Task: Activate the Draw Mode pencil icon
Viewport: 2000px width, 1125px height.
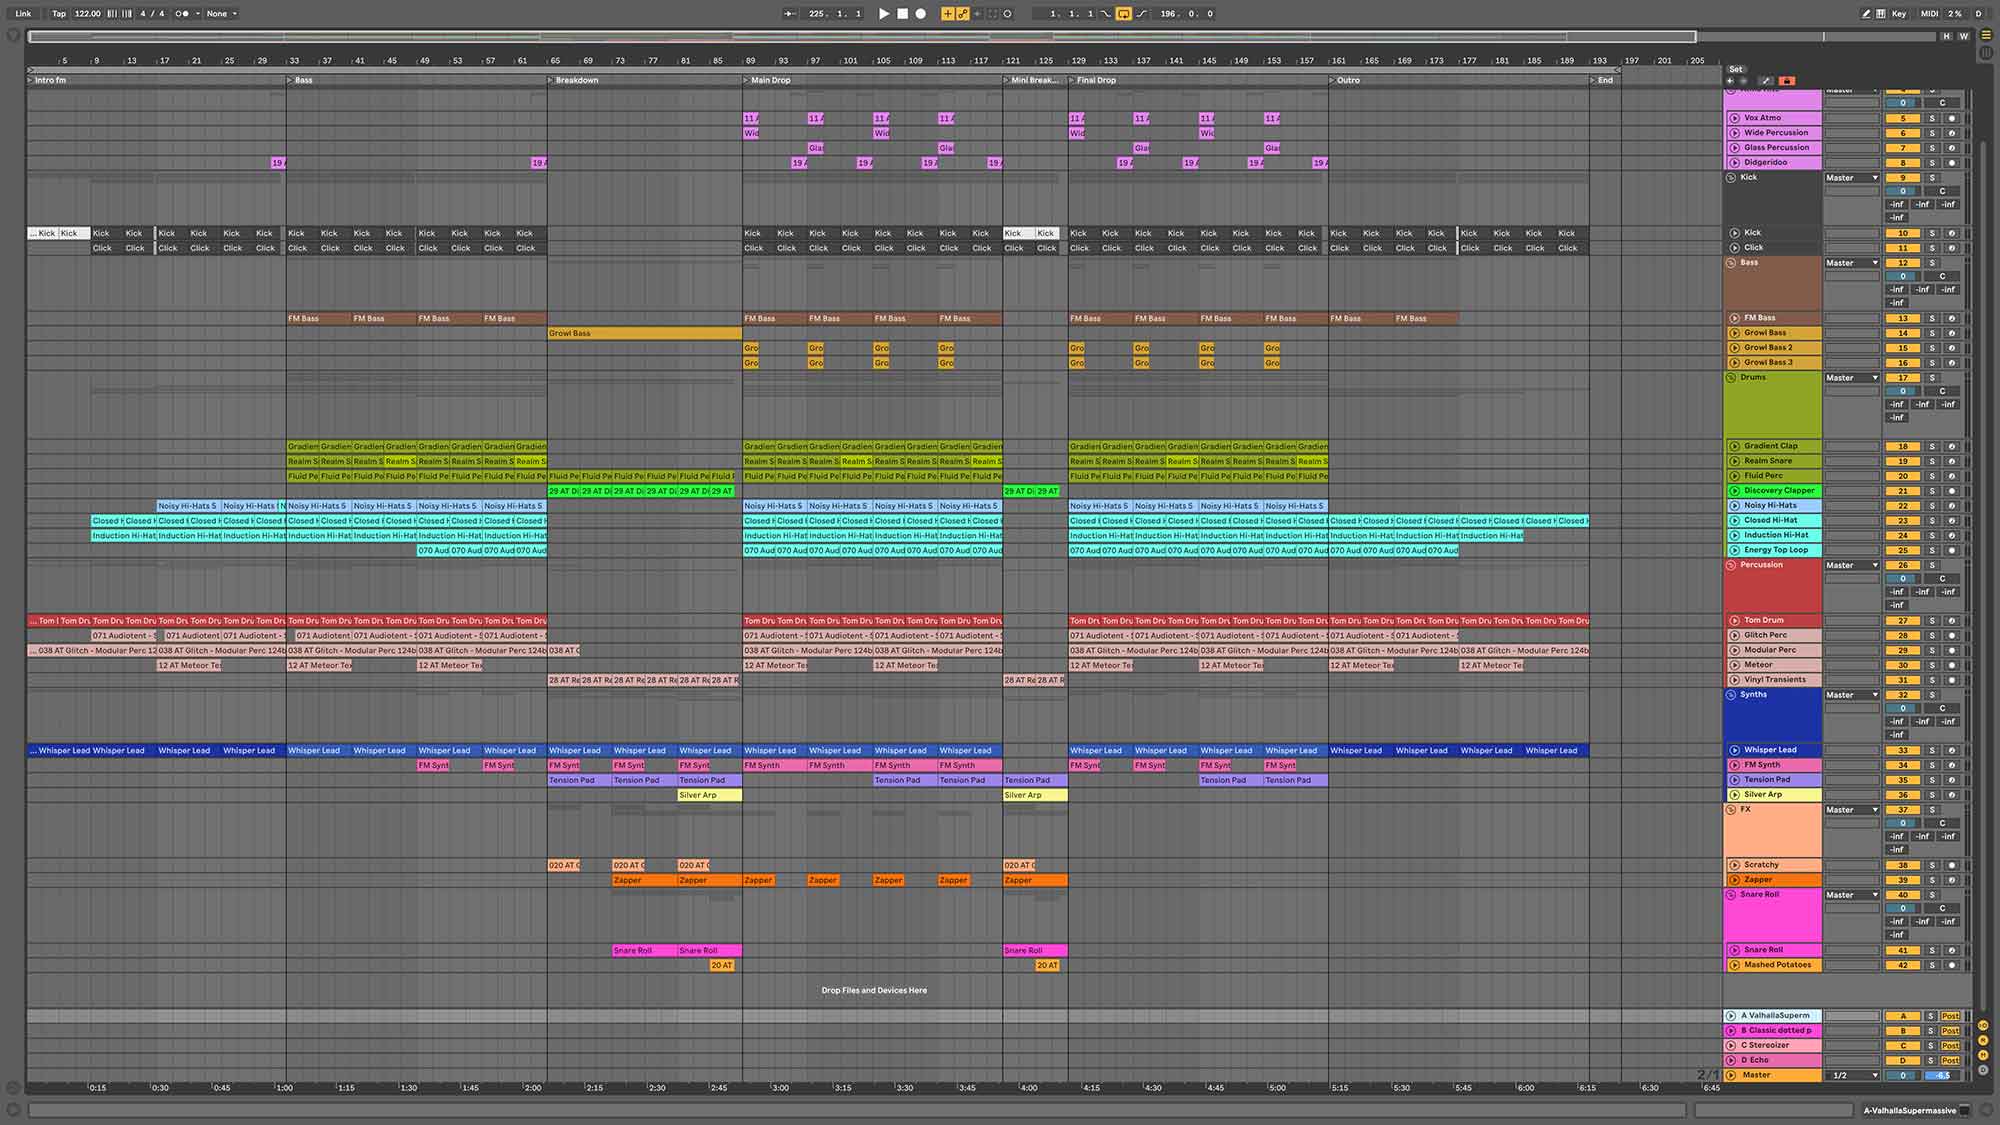Action: 1866,14
